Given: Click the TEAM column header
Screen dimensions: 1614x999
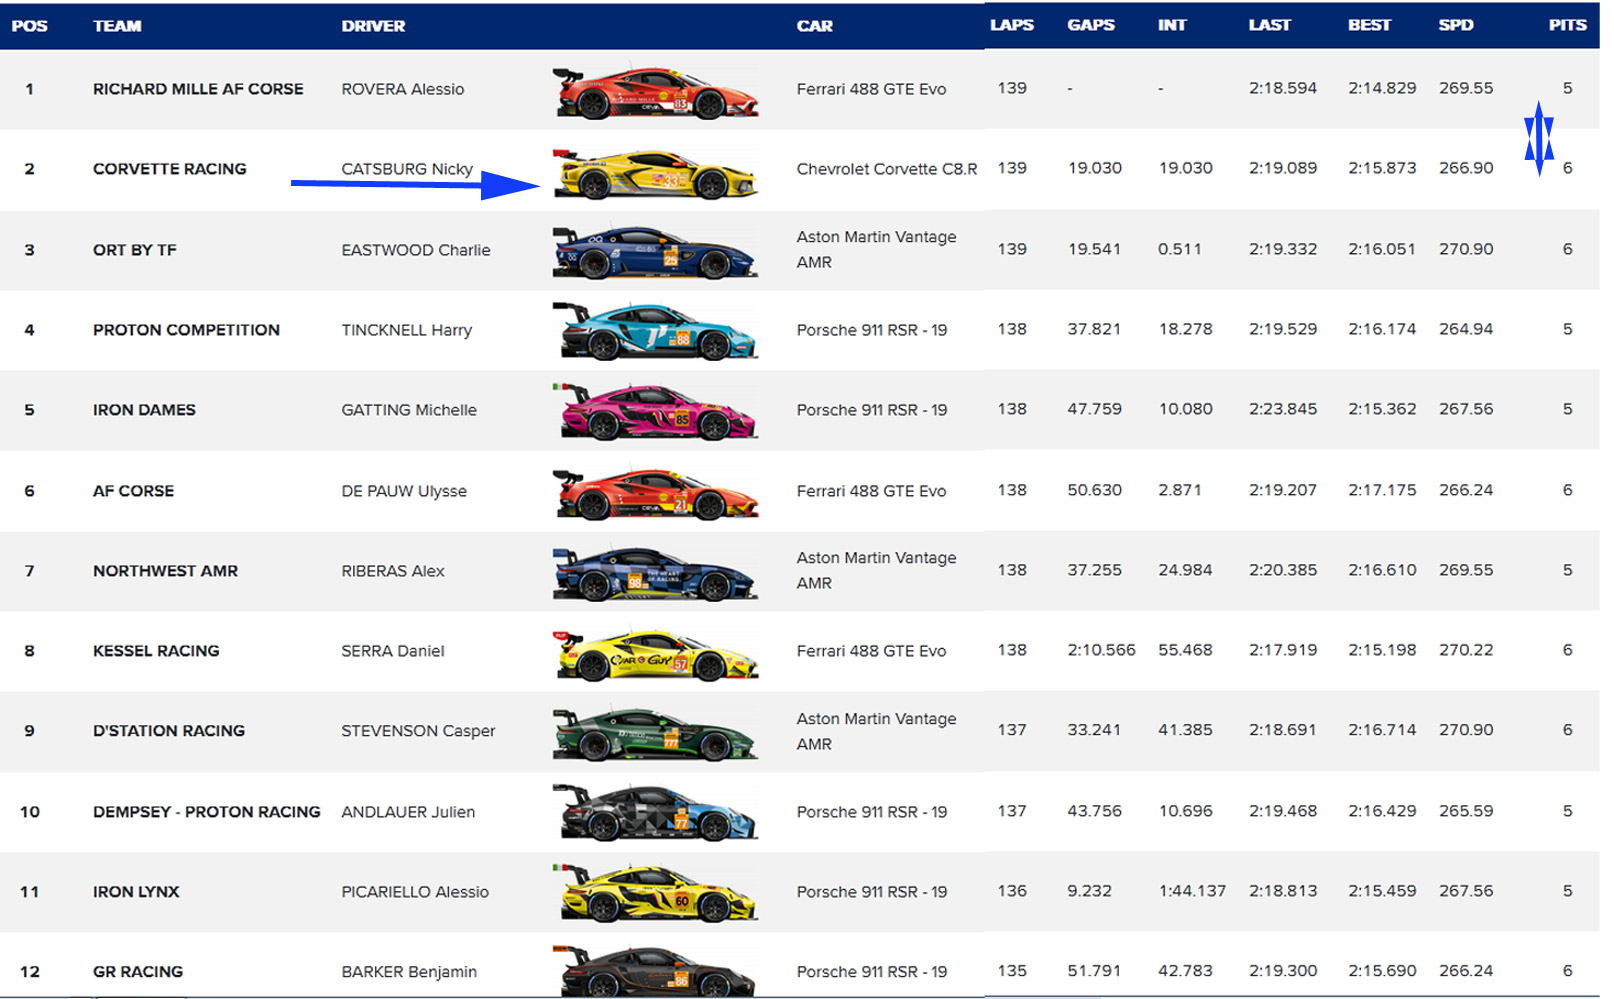Looking at the screenshot, I should pos(117,26).
